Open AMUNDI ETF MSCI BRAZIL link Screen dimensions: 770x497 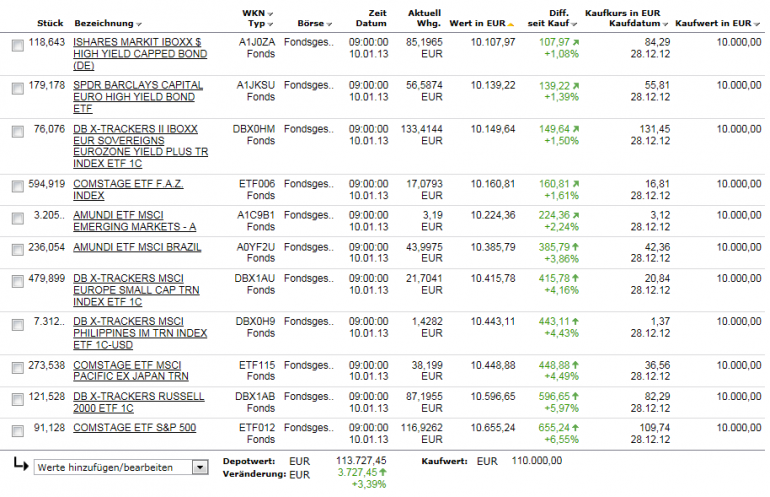(137, 247)
